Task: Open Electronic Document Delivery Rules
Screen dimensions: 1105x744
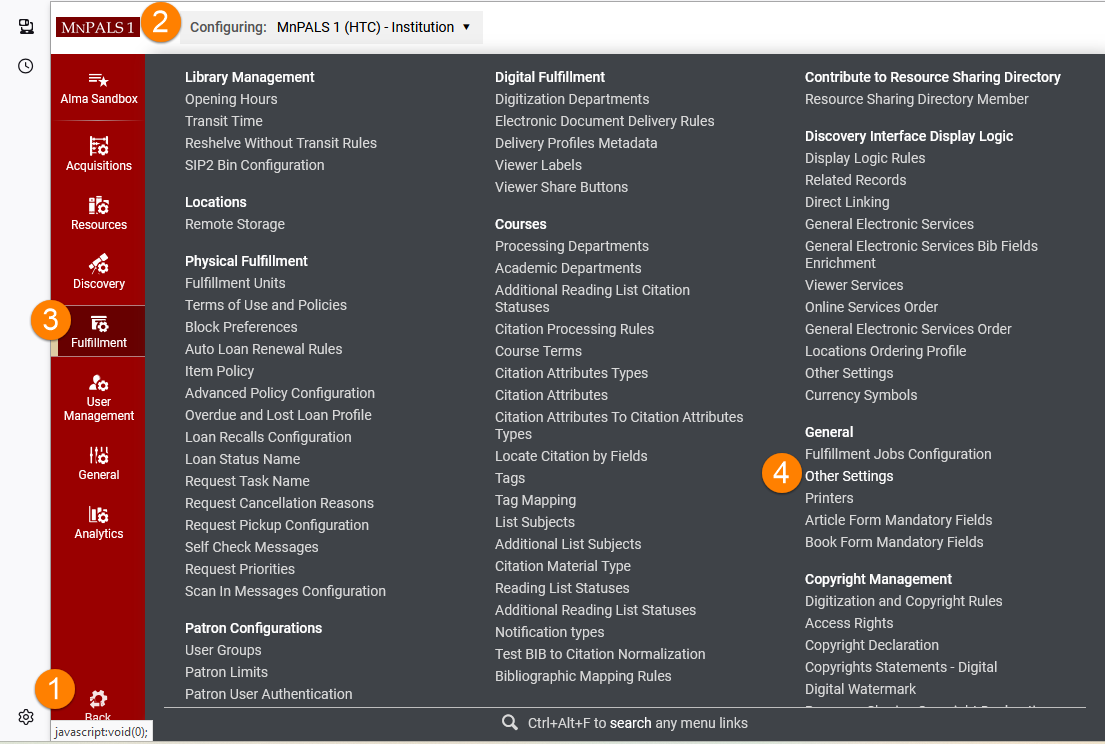Action: click(604, 121)
